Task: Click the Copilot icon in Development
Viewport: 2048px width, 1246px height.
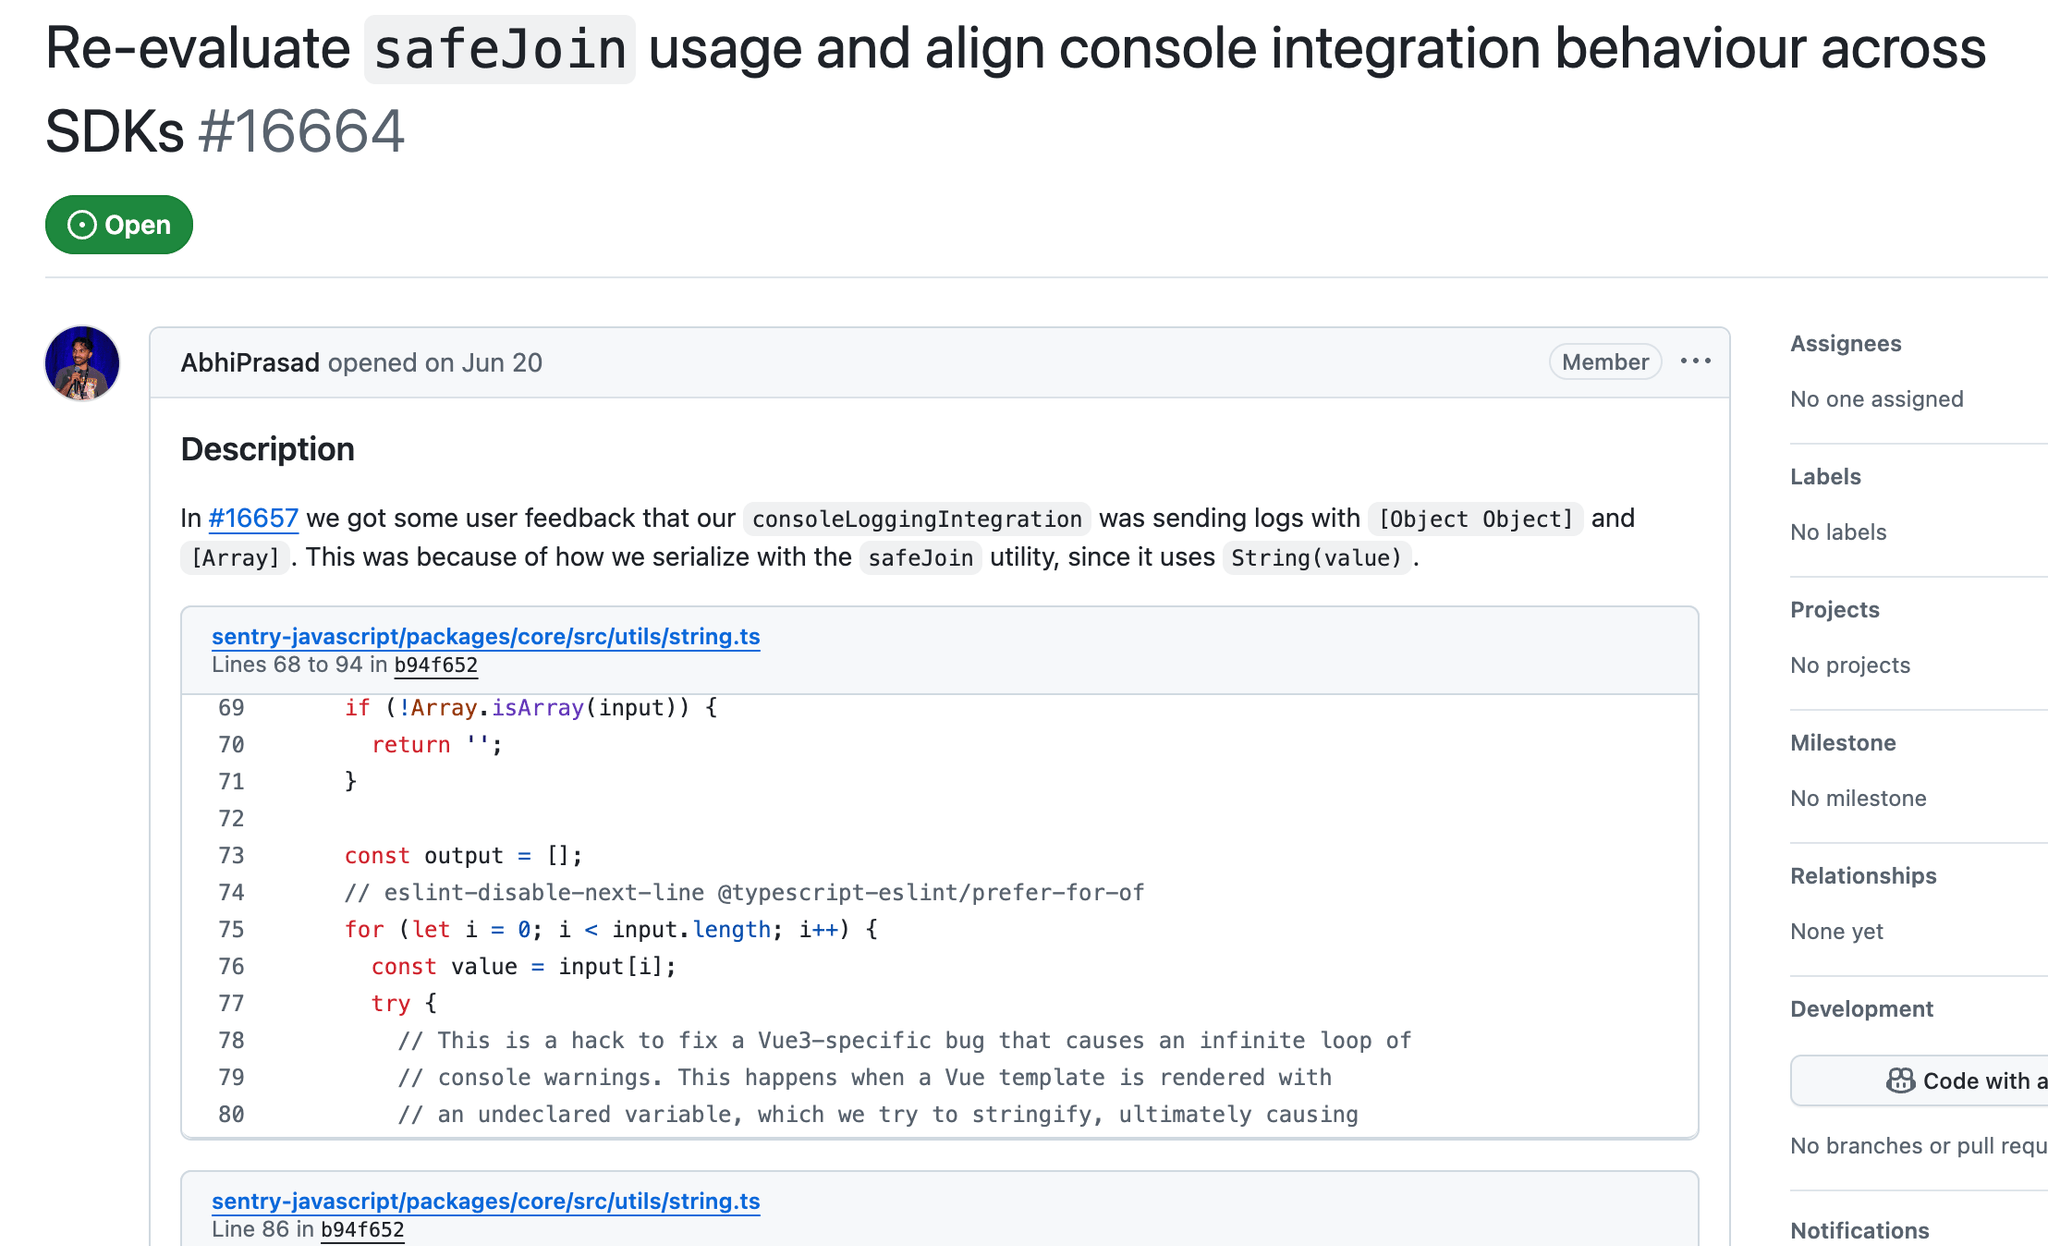Action: click(1899, 1081)
